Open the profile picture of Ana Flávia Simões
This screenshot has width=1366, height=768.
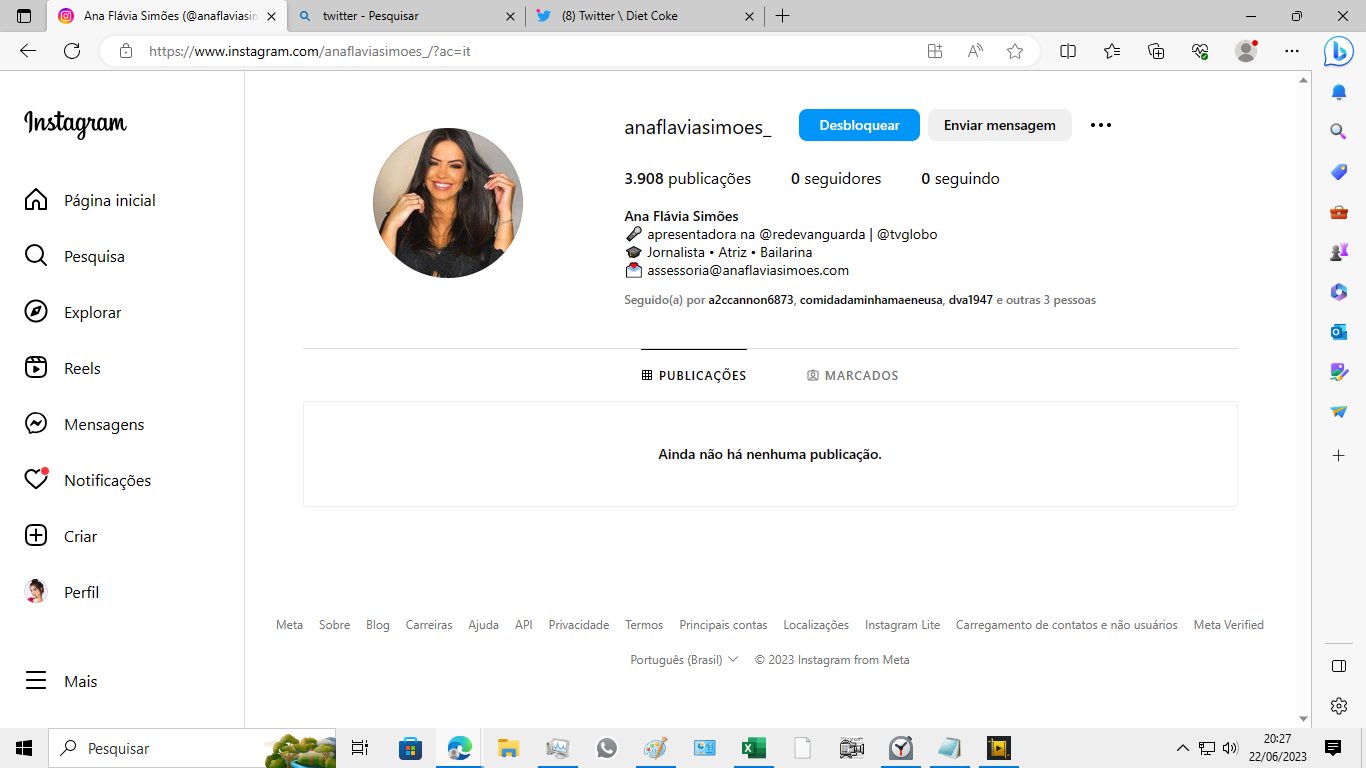click(448, 203)
